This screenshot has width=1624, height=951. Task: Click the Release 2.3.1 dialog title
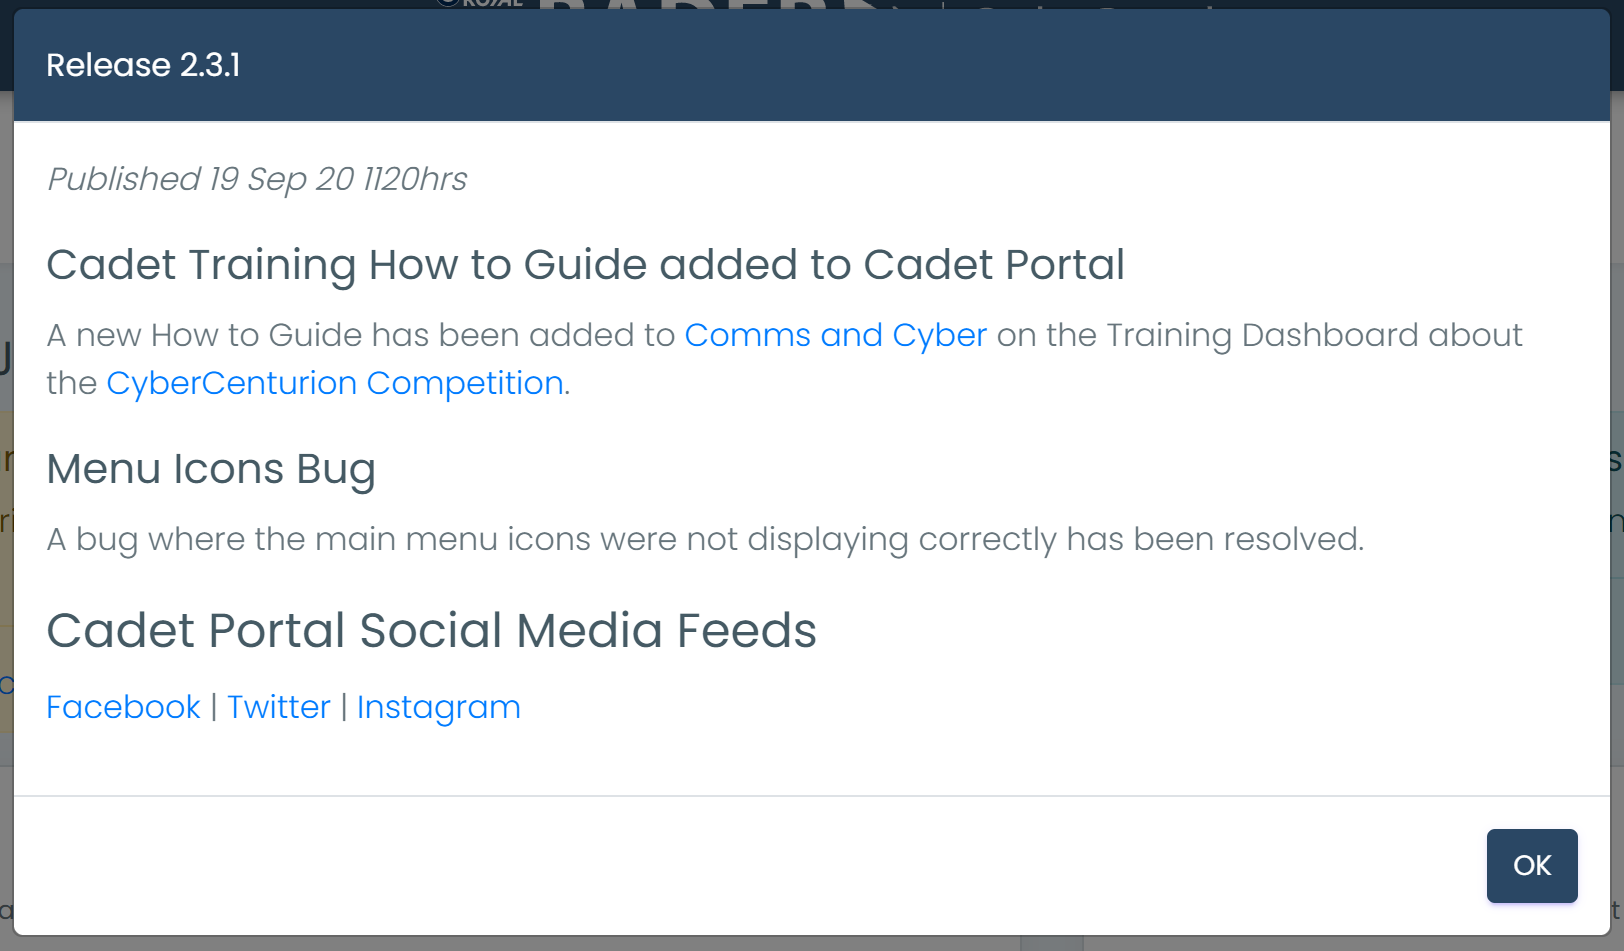pyautogui.click(x=143, y=65)
